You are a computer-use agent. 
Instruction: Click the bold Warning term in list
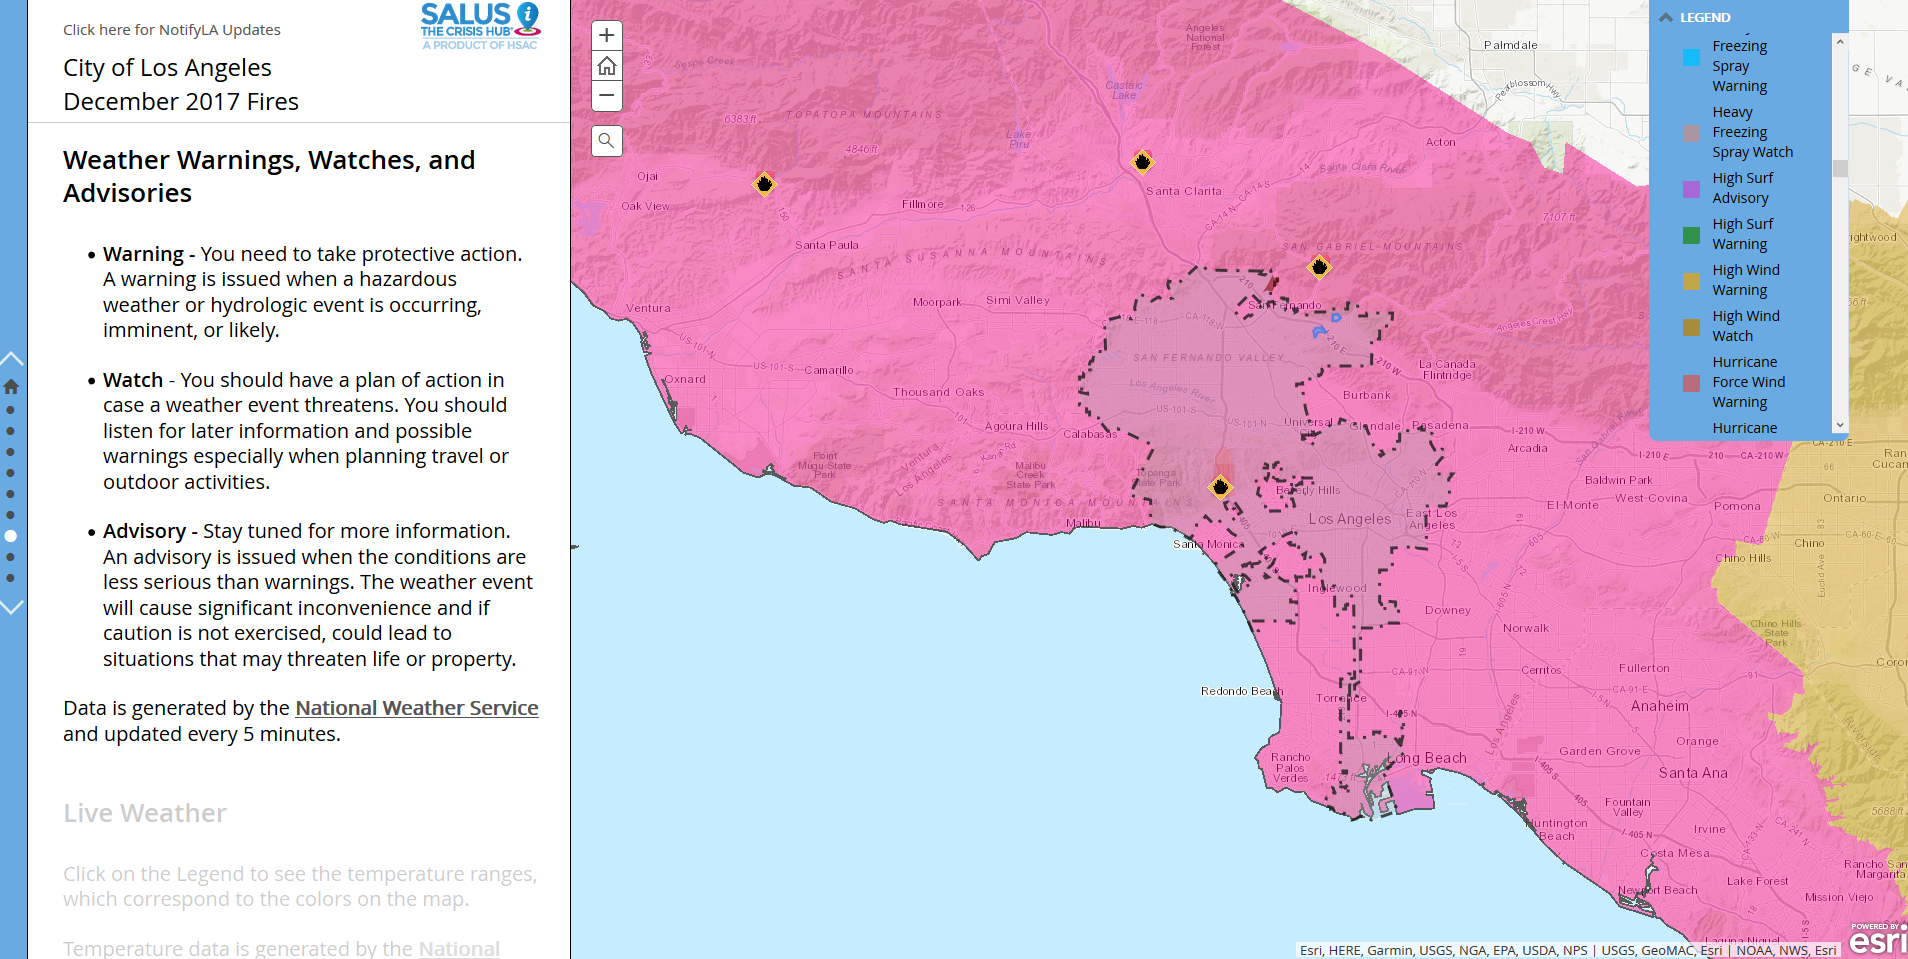pos(143,254)
